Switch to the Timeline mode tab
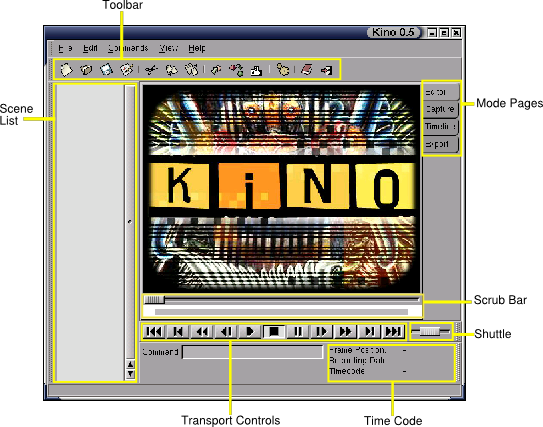Screen dimensions: 543x427 coord(441,126)
